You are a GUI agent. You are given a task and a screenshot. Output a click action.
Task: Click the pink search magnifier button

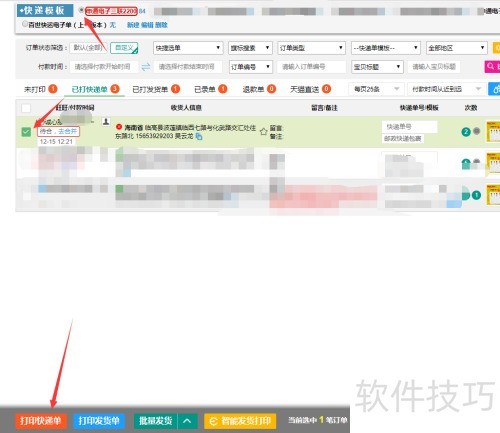(492, 67)
